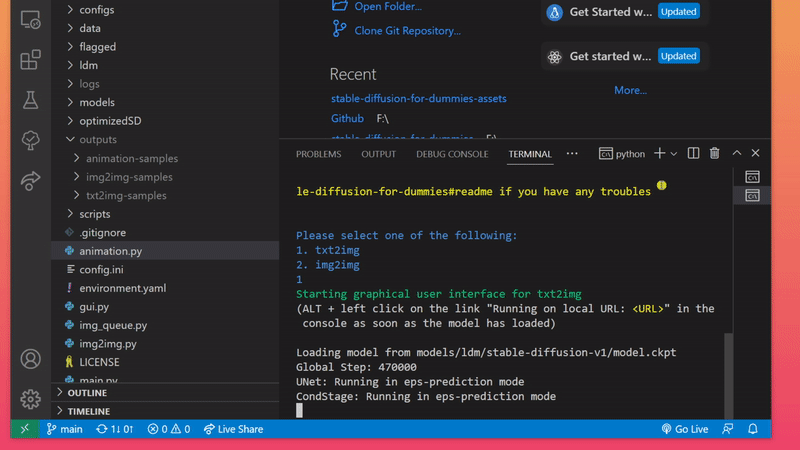800x450 pixels.
Task: Open first Get Started walkthrough card
Action: click(x=623, y=12)
